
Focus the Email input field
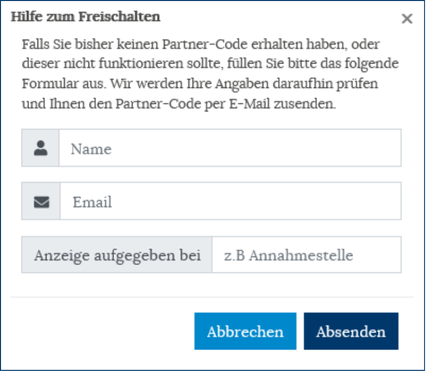click(x=231, y=201)
